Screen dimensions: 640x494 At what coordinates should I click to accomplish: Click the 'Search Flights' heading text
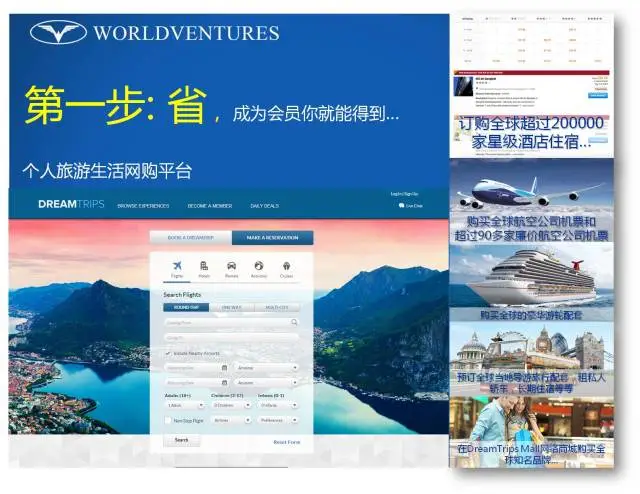[x=182, y=295]
